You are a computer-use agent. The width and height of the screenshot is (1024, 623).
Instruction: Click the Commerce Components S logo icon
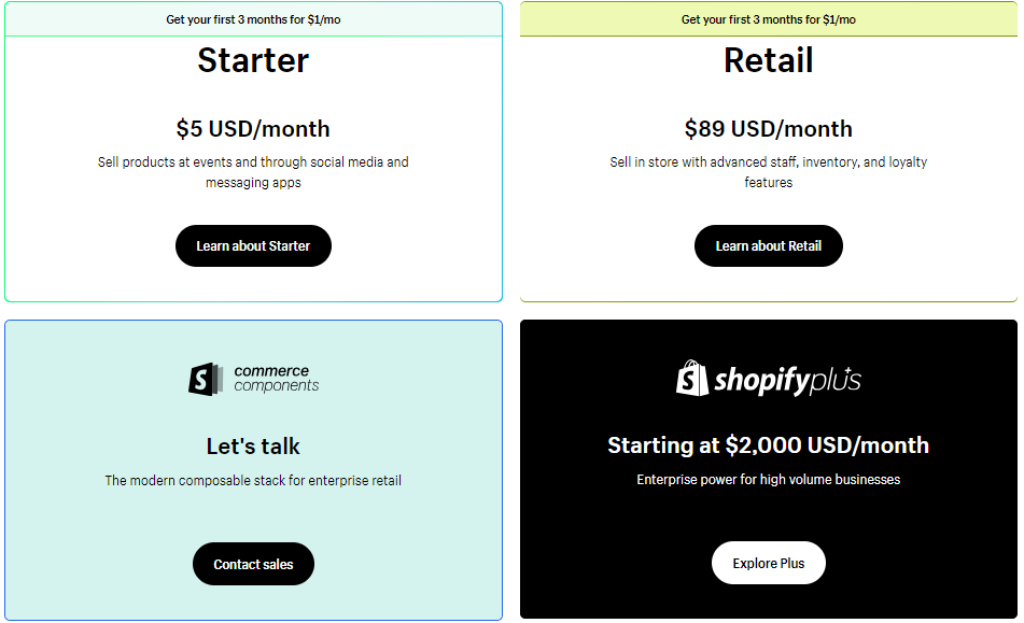click(x=206, y=379)
